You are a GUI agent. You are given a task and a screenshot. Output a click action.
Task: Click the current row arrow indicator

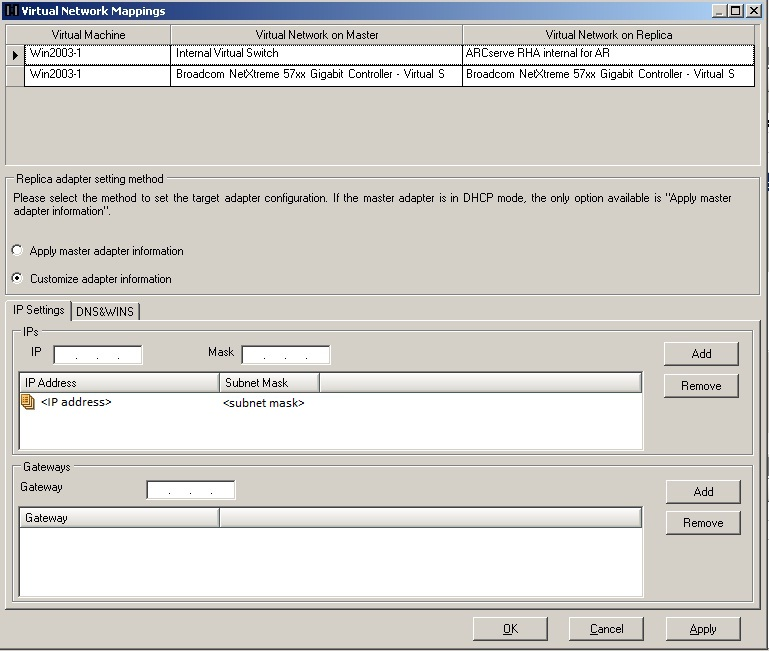(x=15, y=54)
